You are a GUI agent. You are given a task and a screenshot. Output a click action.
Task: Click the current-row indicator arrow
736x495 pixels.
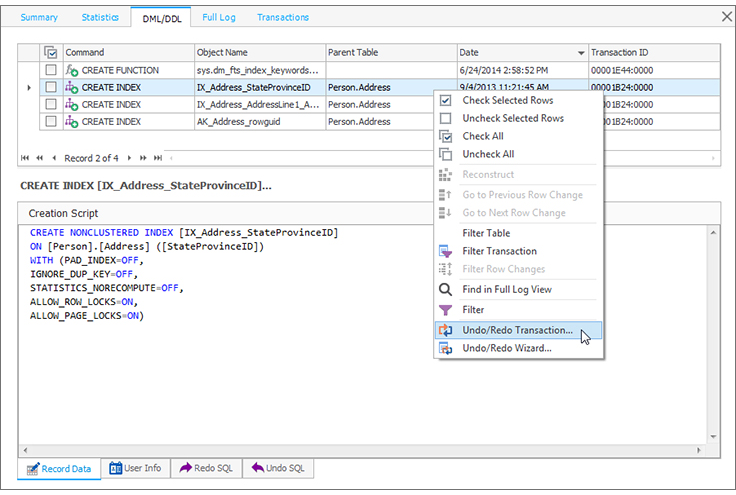[29, 87]
